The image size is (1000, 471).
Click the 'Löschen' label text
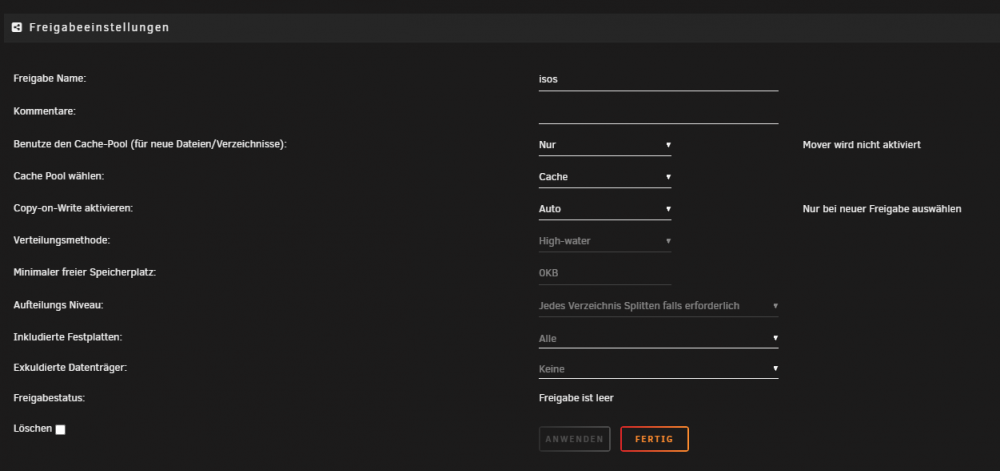click(x=33, y=429)
